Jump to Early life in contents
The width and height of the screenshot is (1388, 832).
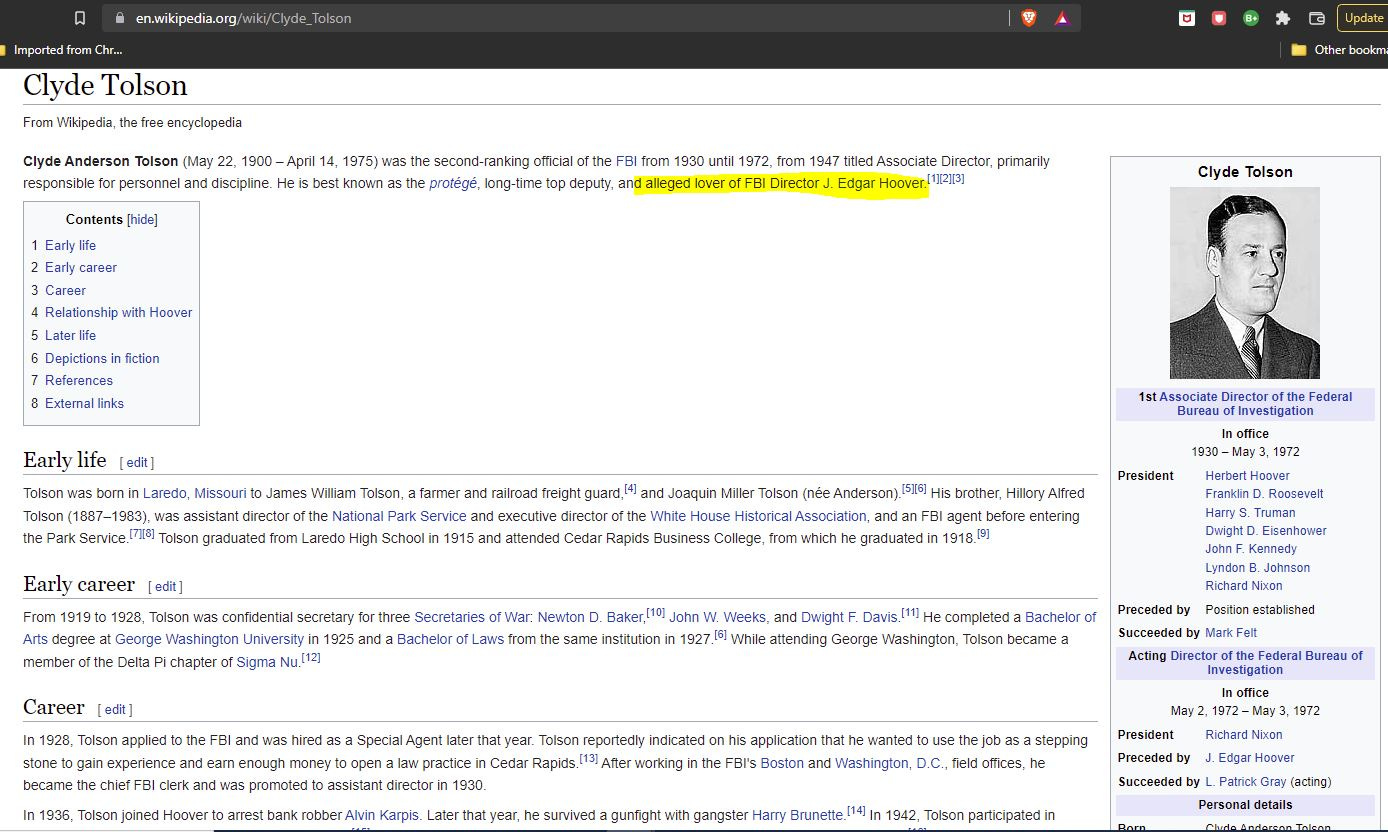70,245
